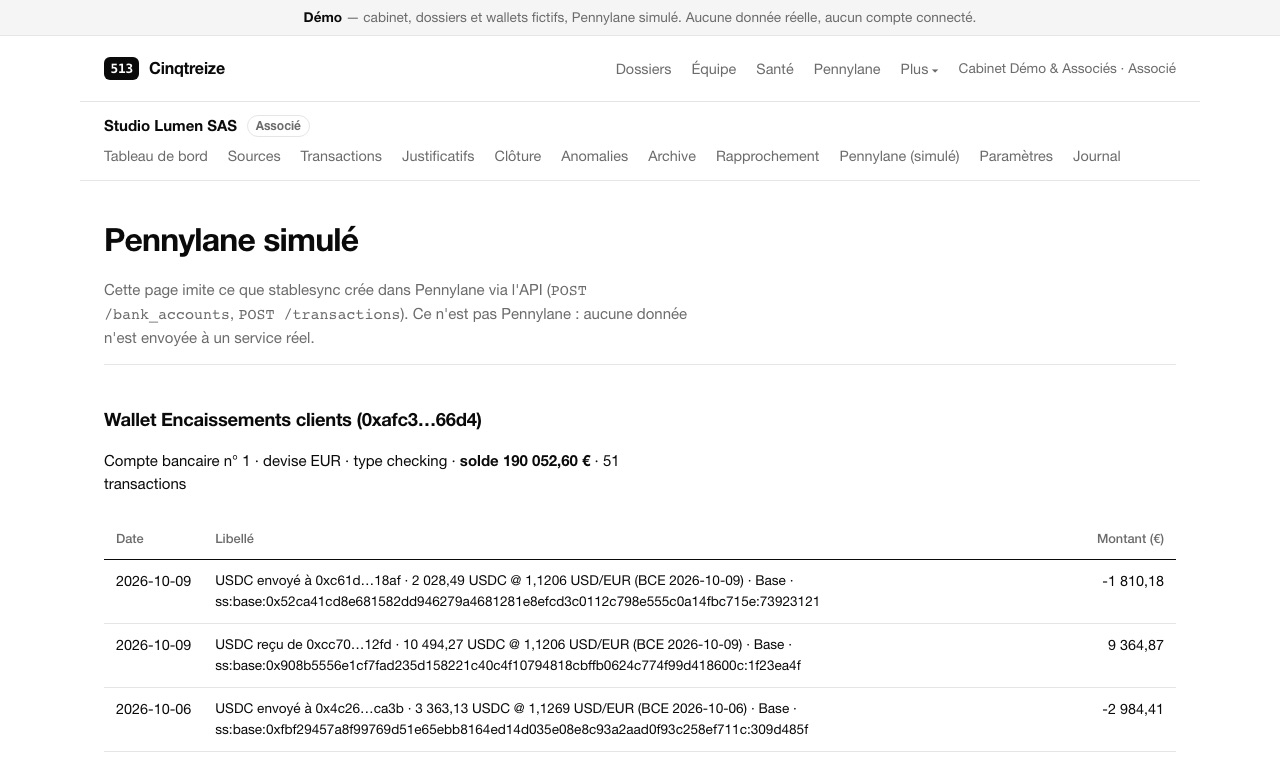
Task: Select the Justificatifs tab
Action: (x=438, y=156)
